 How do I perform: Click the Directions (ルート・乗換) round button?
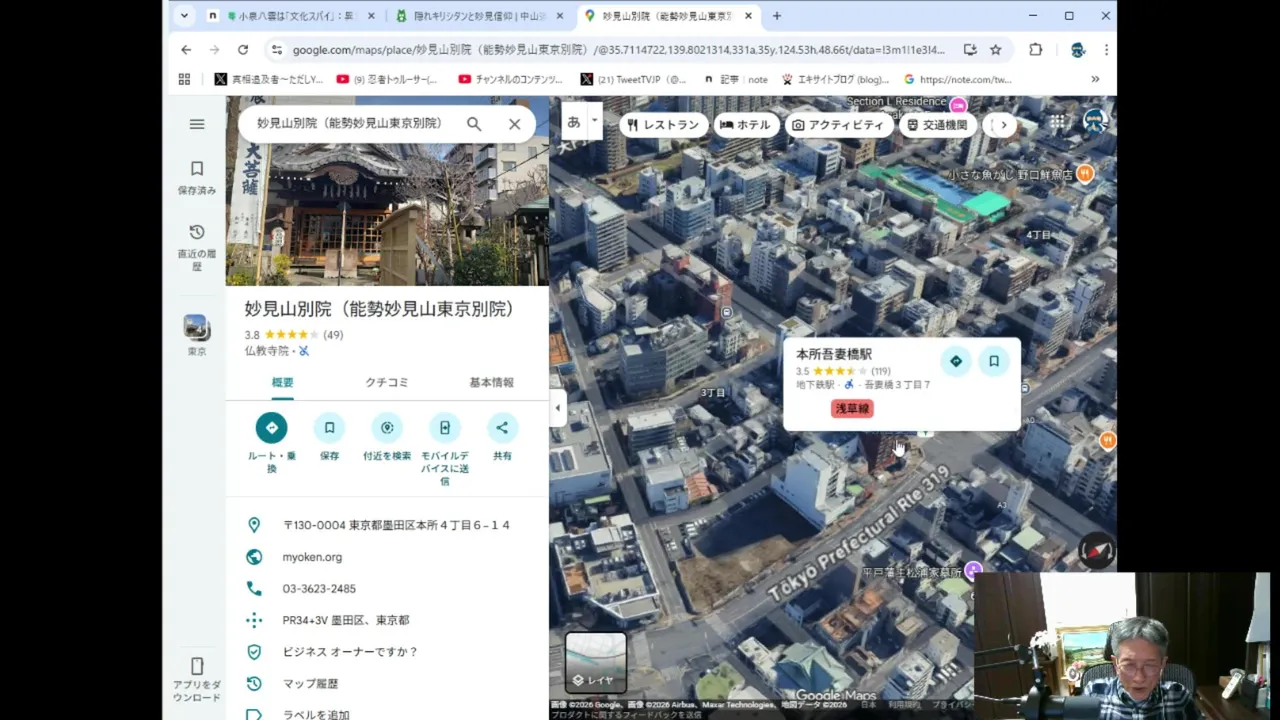[x=271, y=428]
